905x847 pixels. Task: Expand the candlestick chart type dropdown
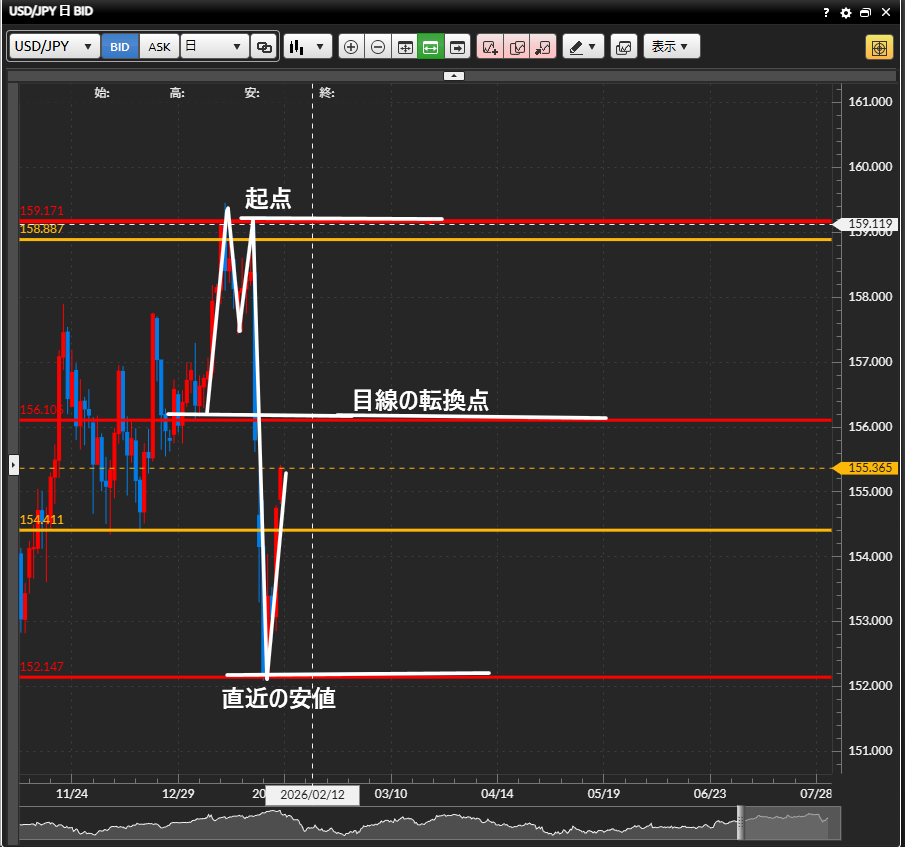coord(307,47)
